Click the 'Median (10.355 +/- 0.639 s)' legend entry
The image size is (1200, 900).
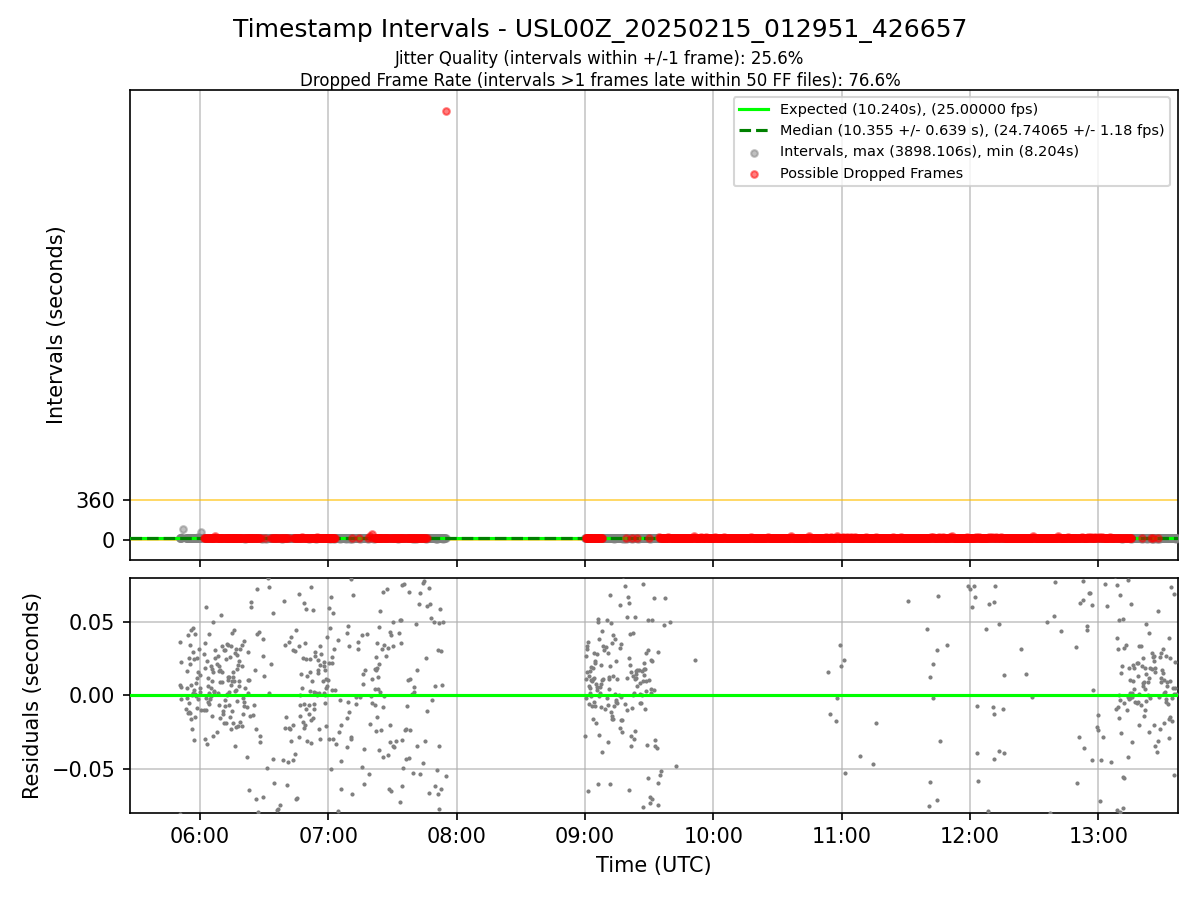point(972,130)
